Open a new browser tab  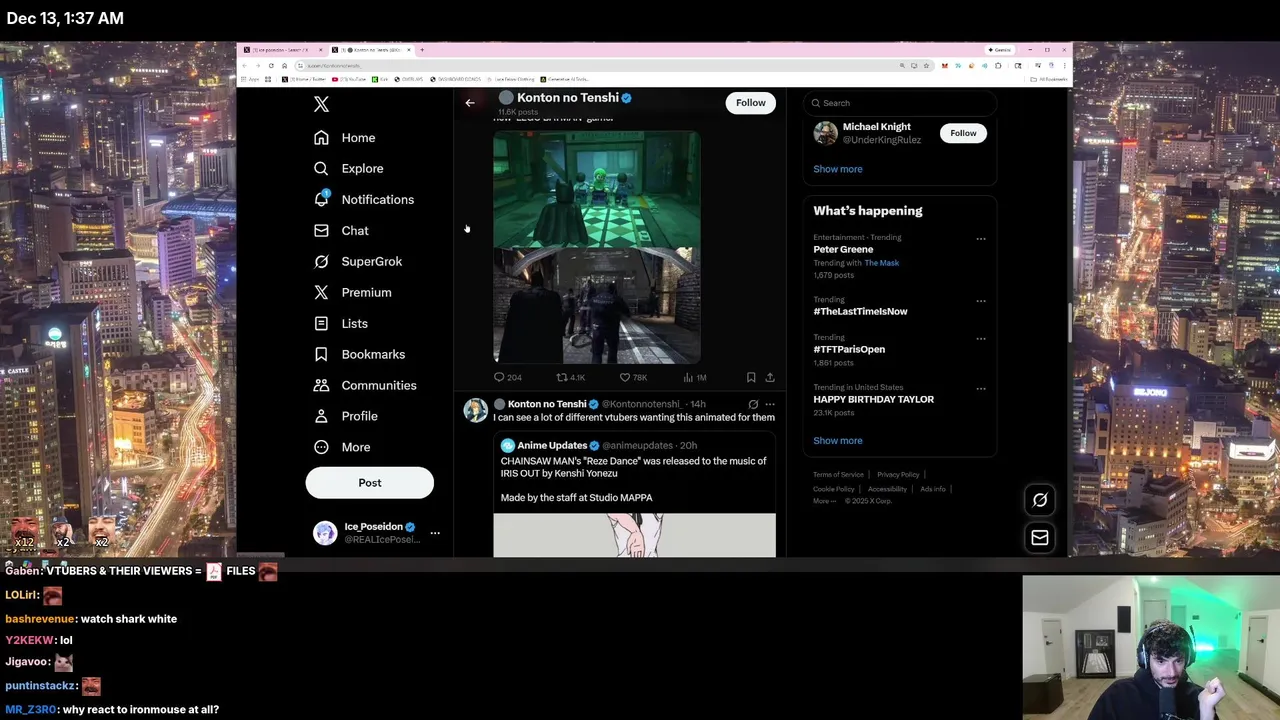click(x=422, y=50)
